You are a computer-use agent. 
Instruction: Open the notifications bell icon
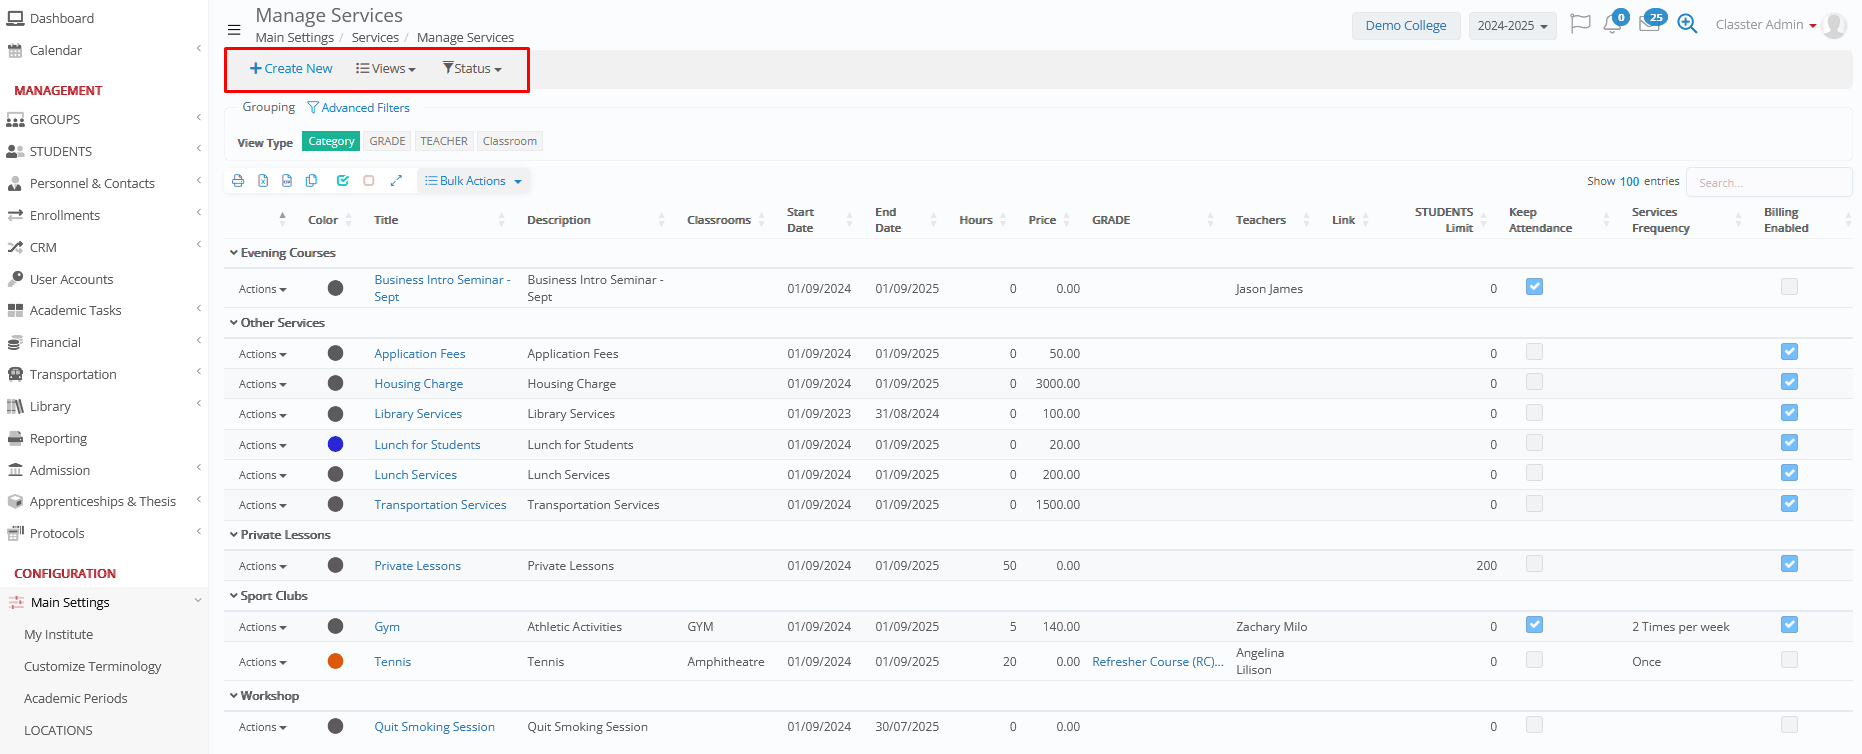[x=1612, y=24]
